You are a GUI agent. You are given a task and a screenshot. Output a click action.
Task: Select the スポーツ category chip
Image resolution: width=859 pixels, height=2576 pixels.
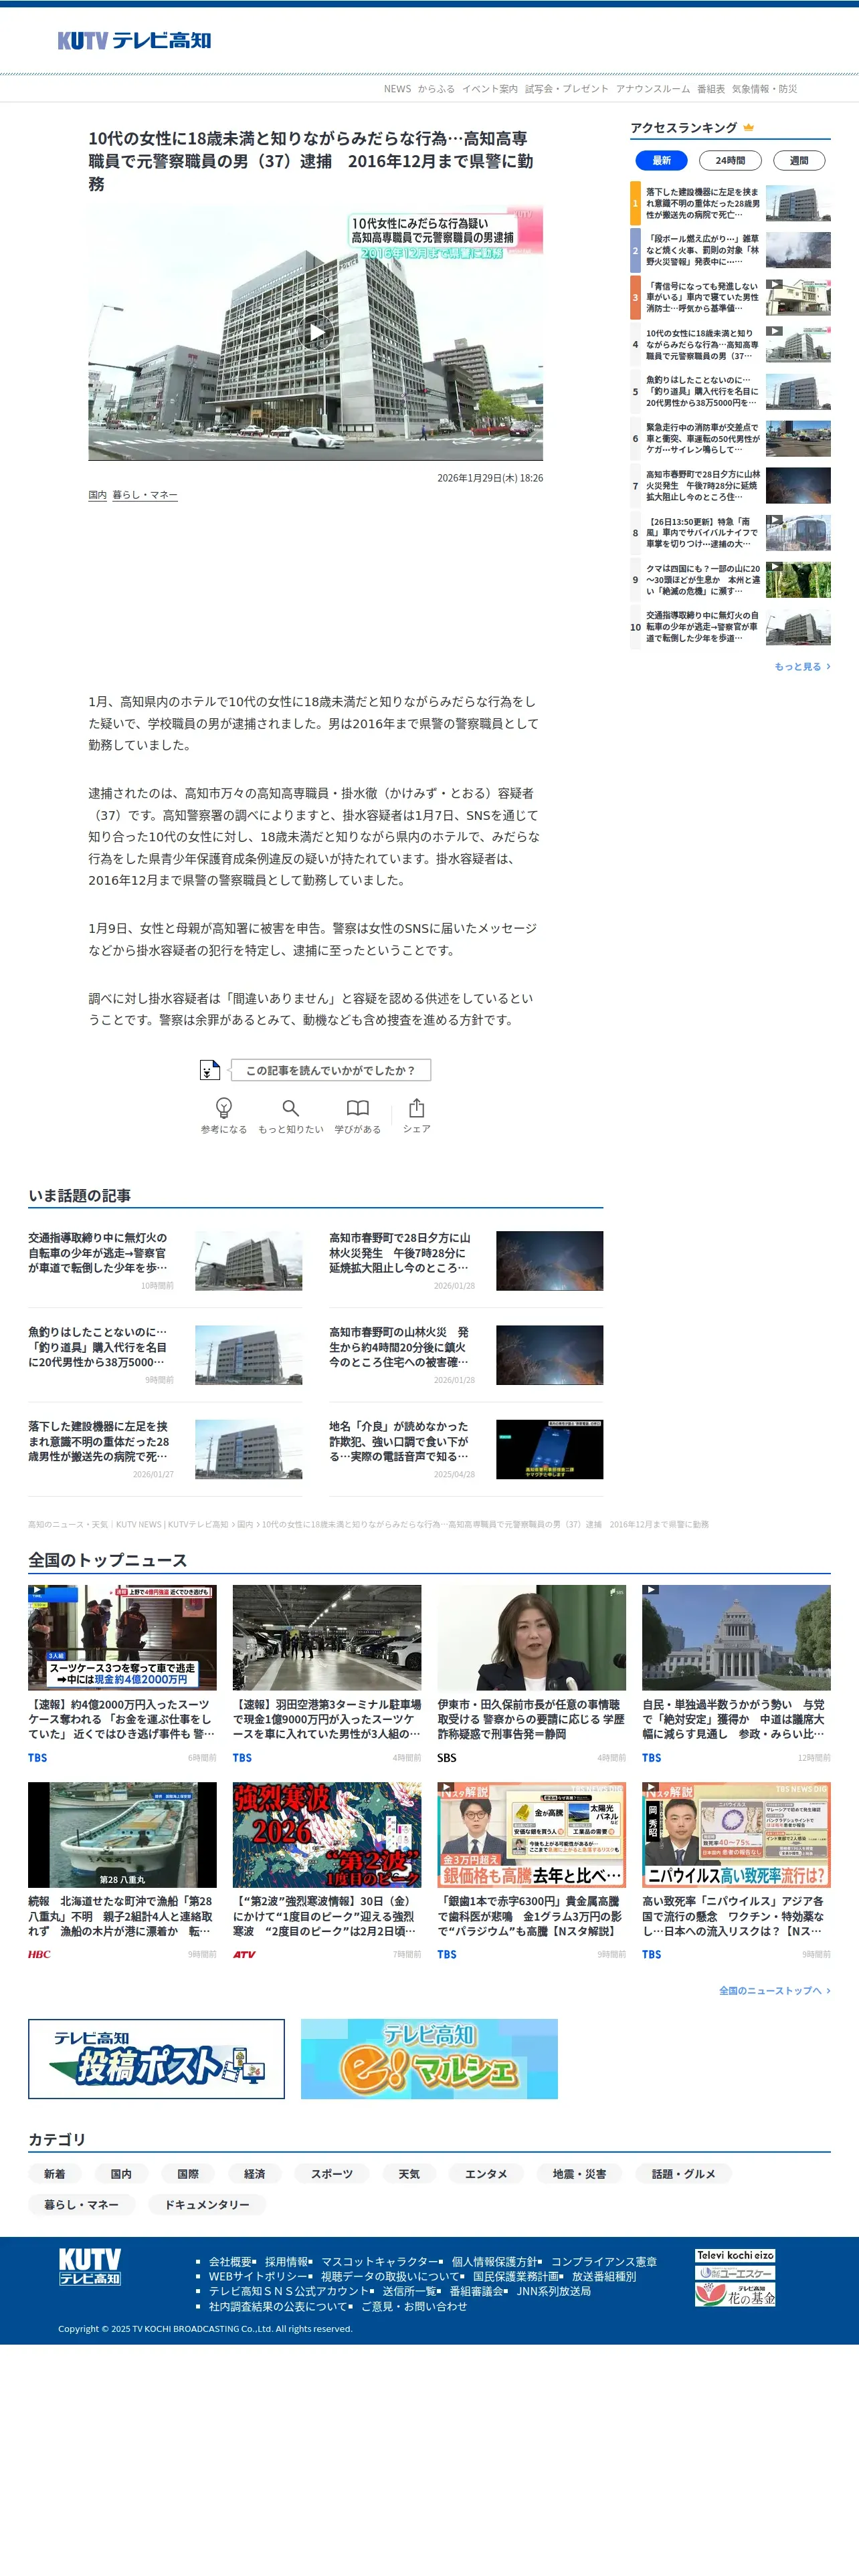pyautogui.click(x=332, y=2174)
